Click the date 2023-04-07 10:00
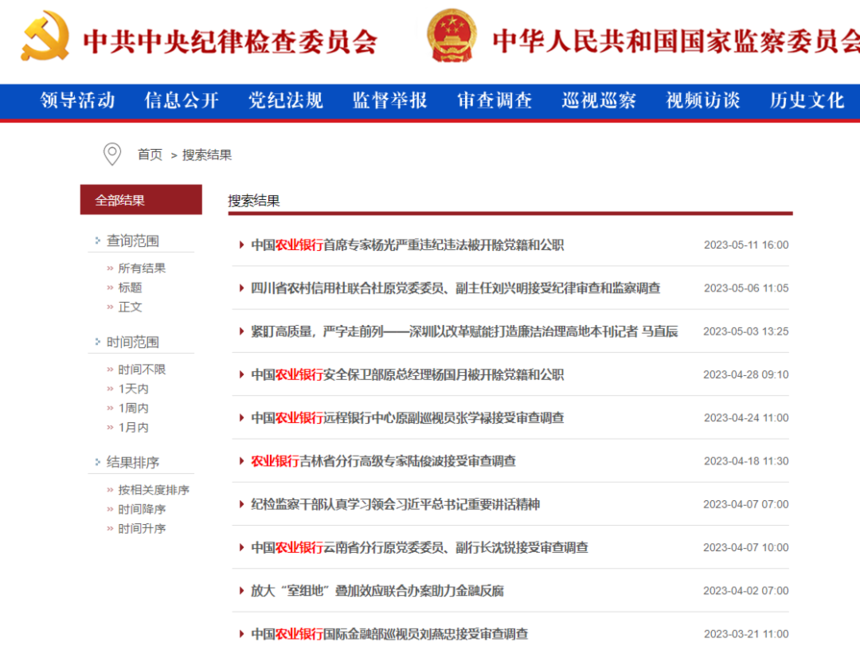This screenshot has height=650, width=860. (x=746, y=547)
